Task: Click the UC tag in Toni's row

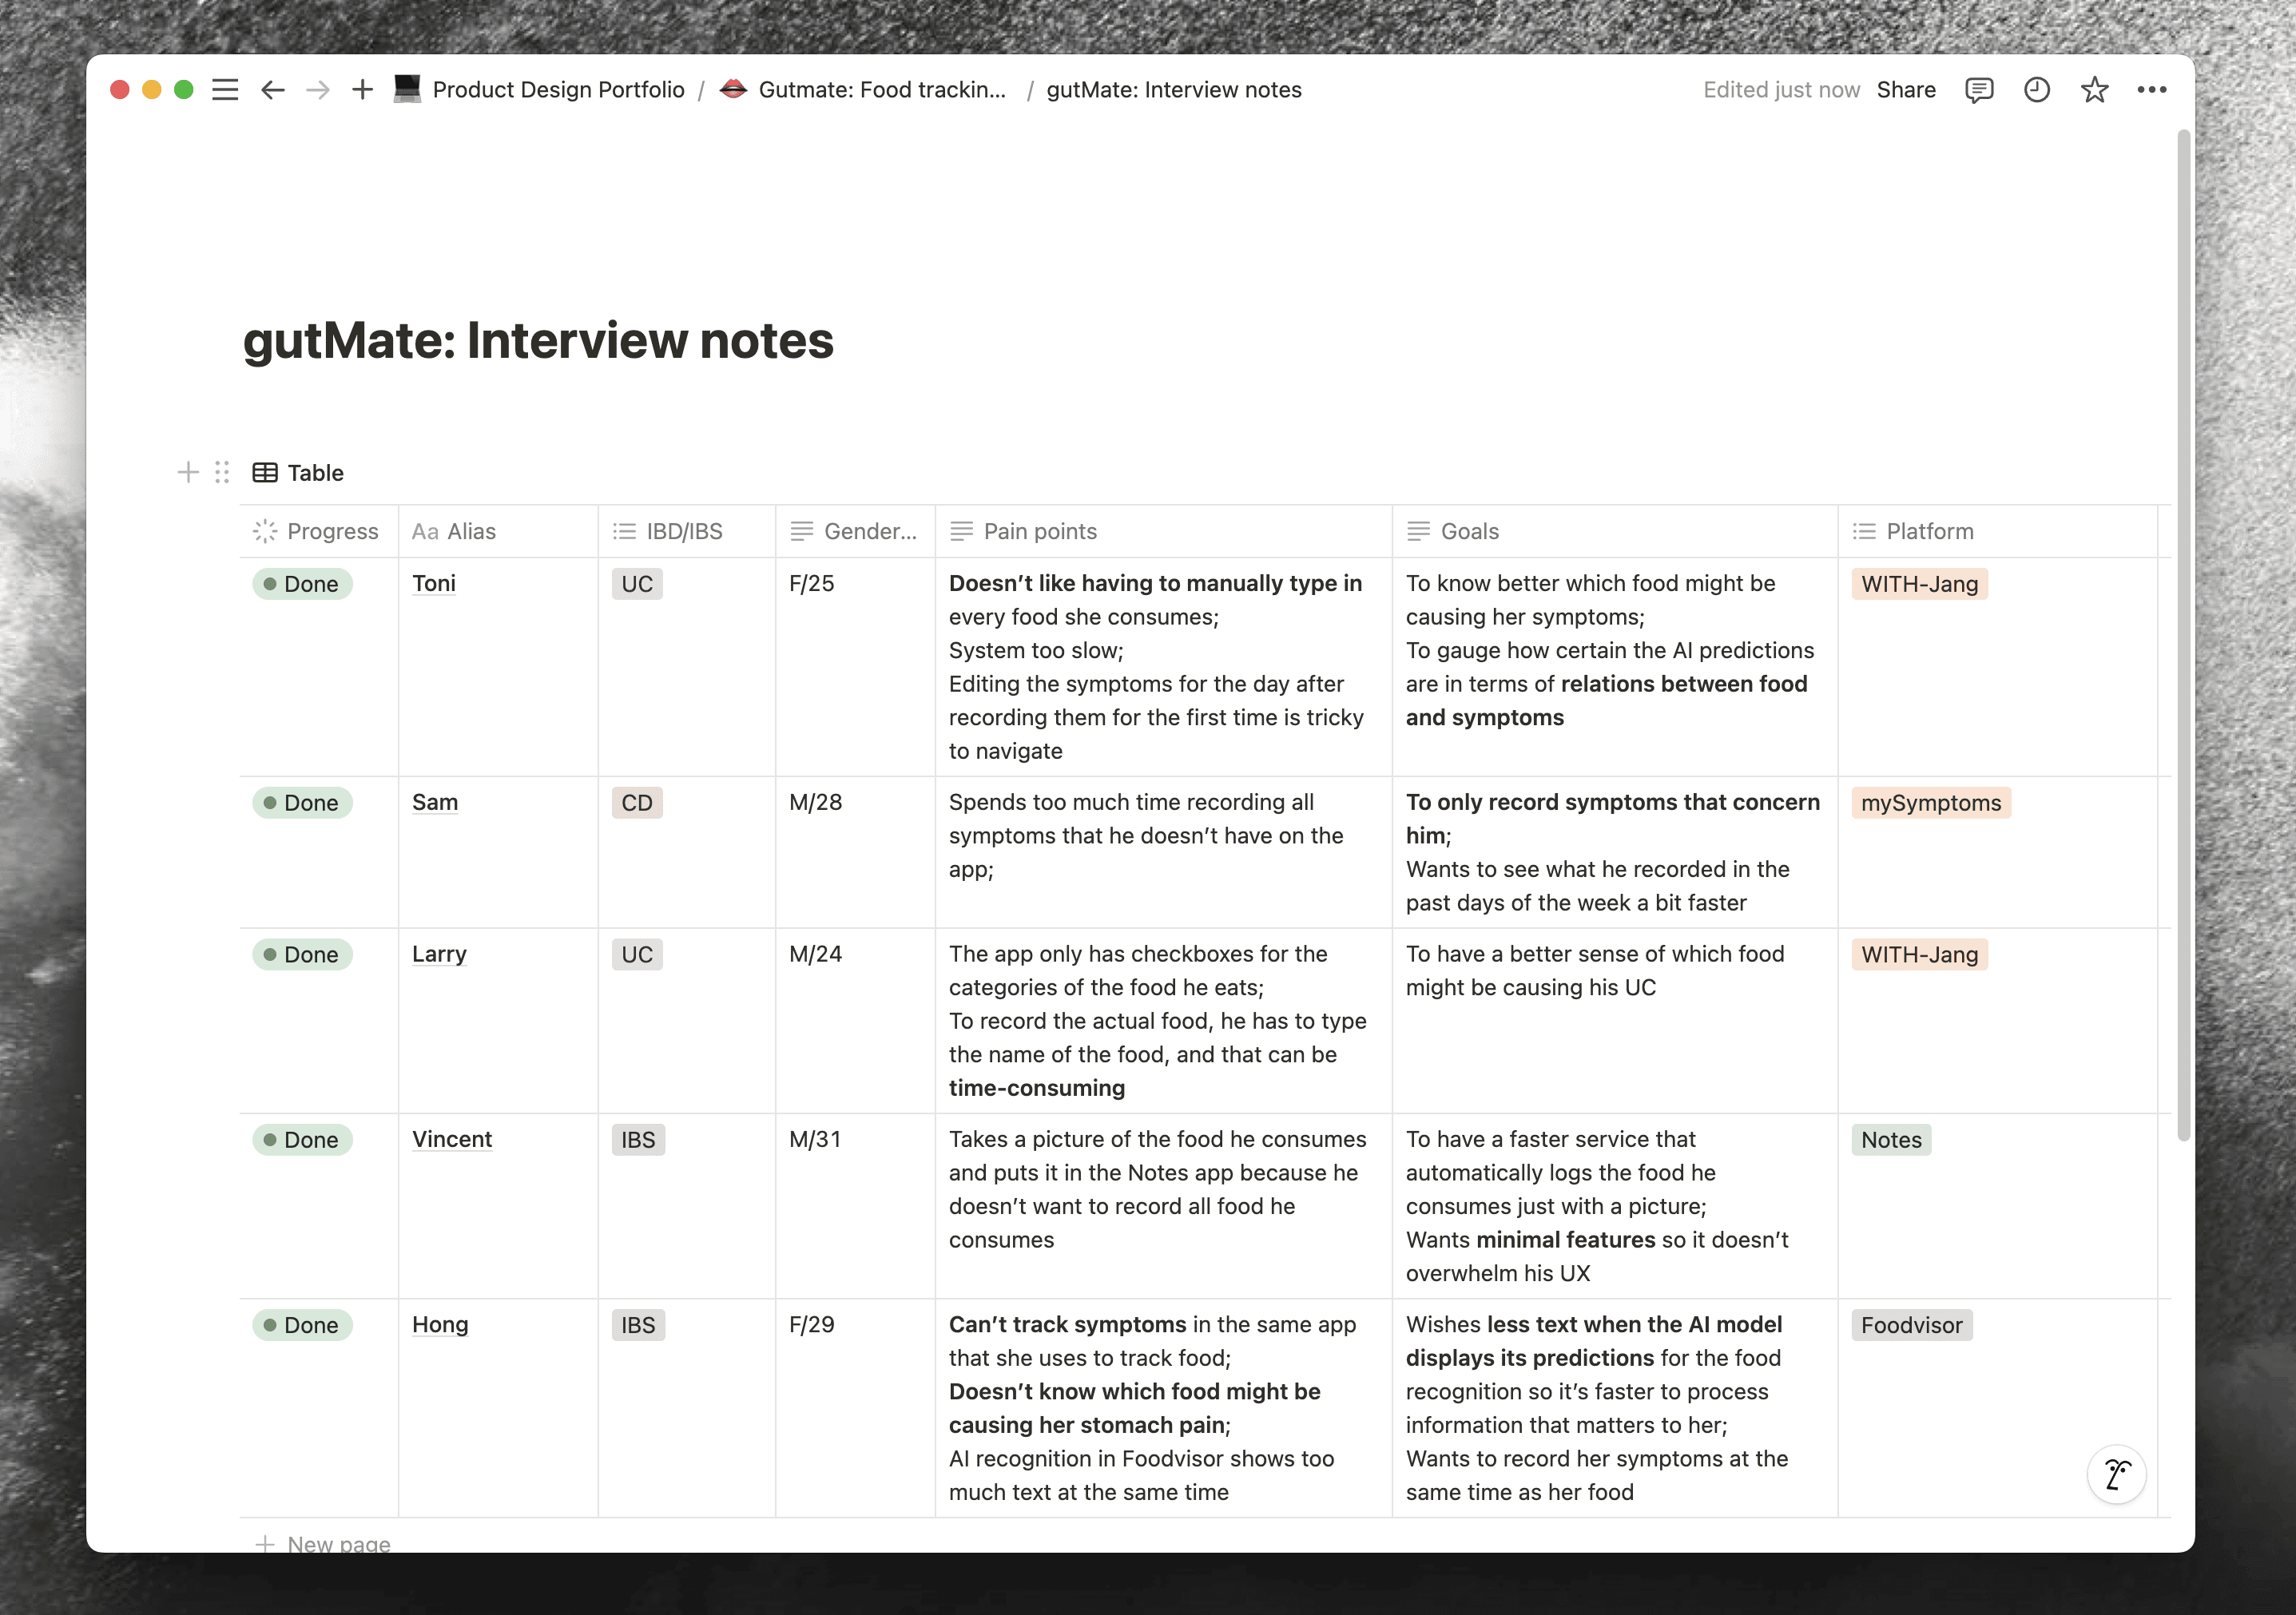Action: [637, 584]
